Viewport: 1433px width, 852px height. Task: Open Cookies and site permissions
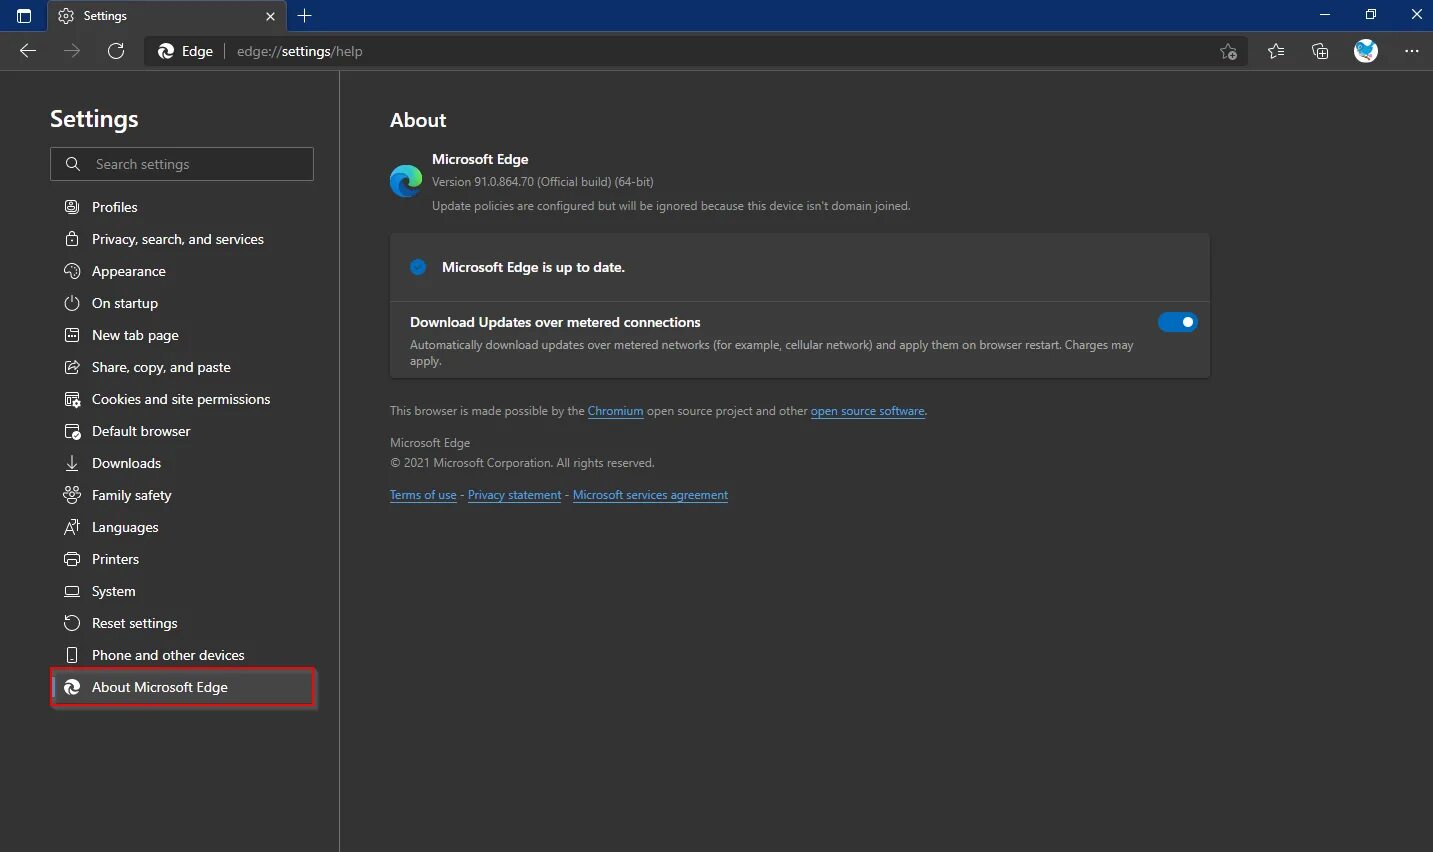tap(182, 399)
